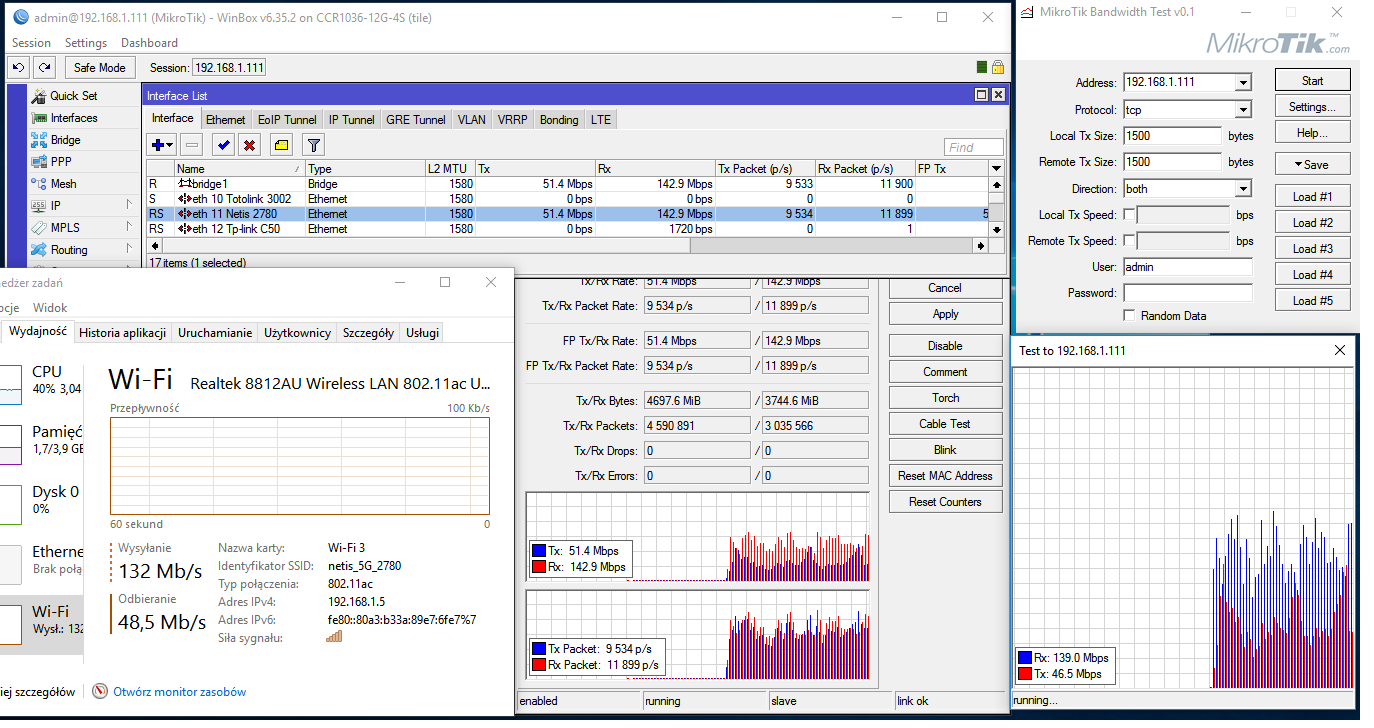The image size is (1374, 728).
Task: Open Quick Set in the sidebar
Action: pyautogui.click(x=73, y=96)
